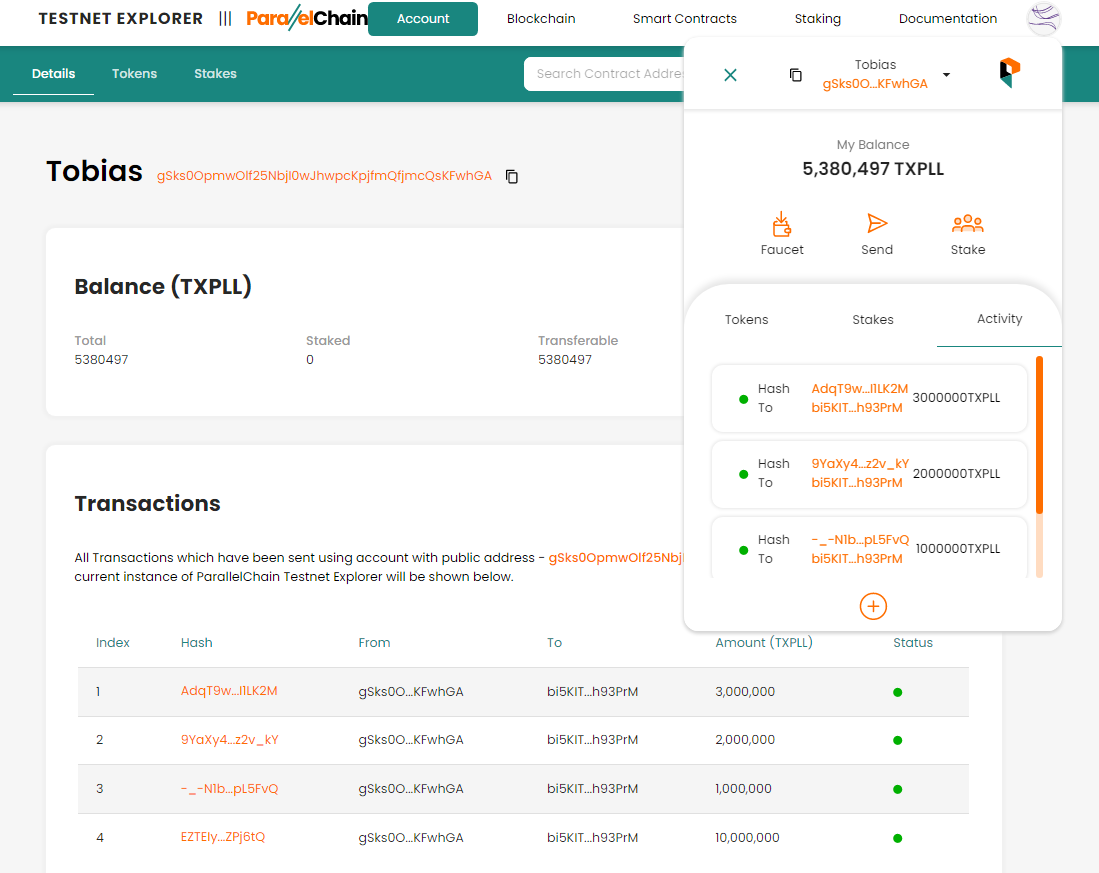Open hash 9YaXy4...z2v_kY in activity list
This screenshot has width=1099, height=873.
coord(860,464)
